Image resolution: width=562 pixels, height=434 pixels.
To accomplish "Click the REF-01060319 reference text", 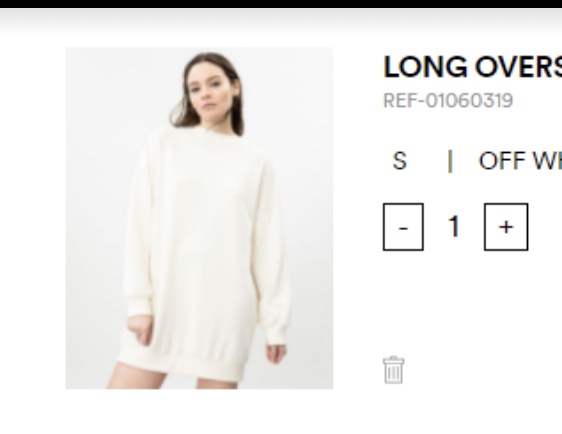I will [448, 100].
